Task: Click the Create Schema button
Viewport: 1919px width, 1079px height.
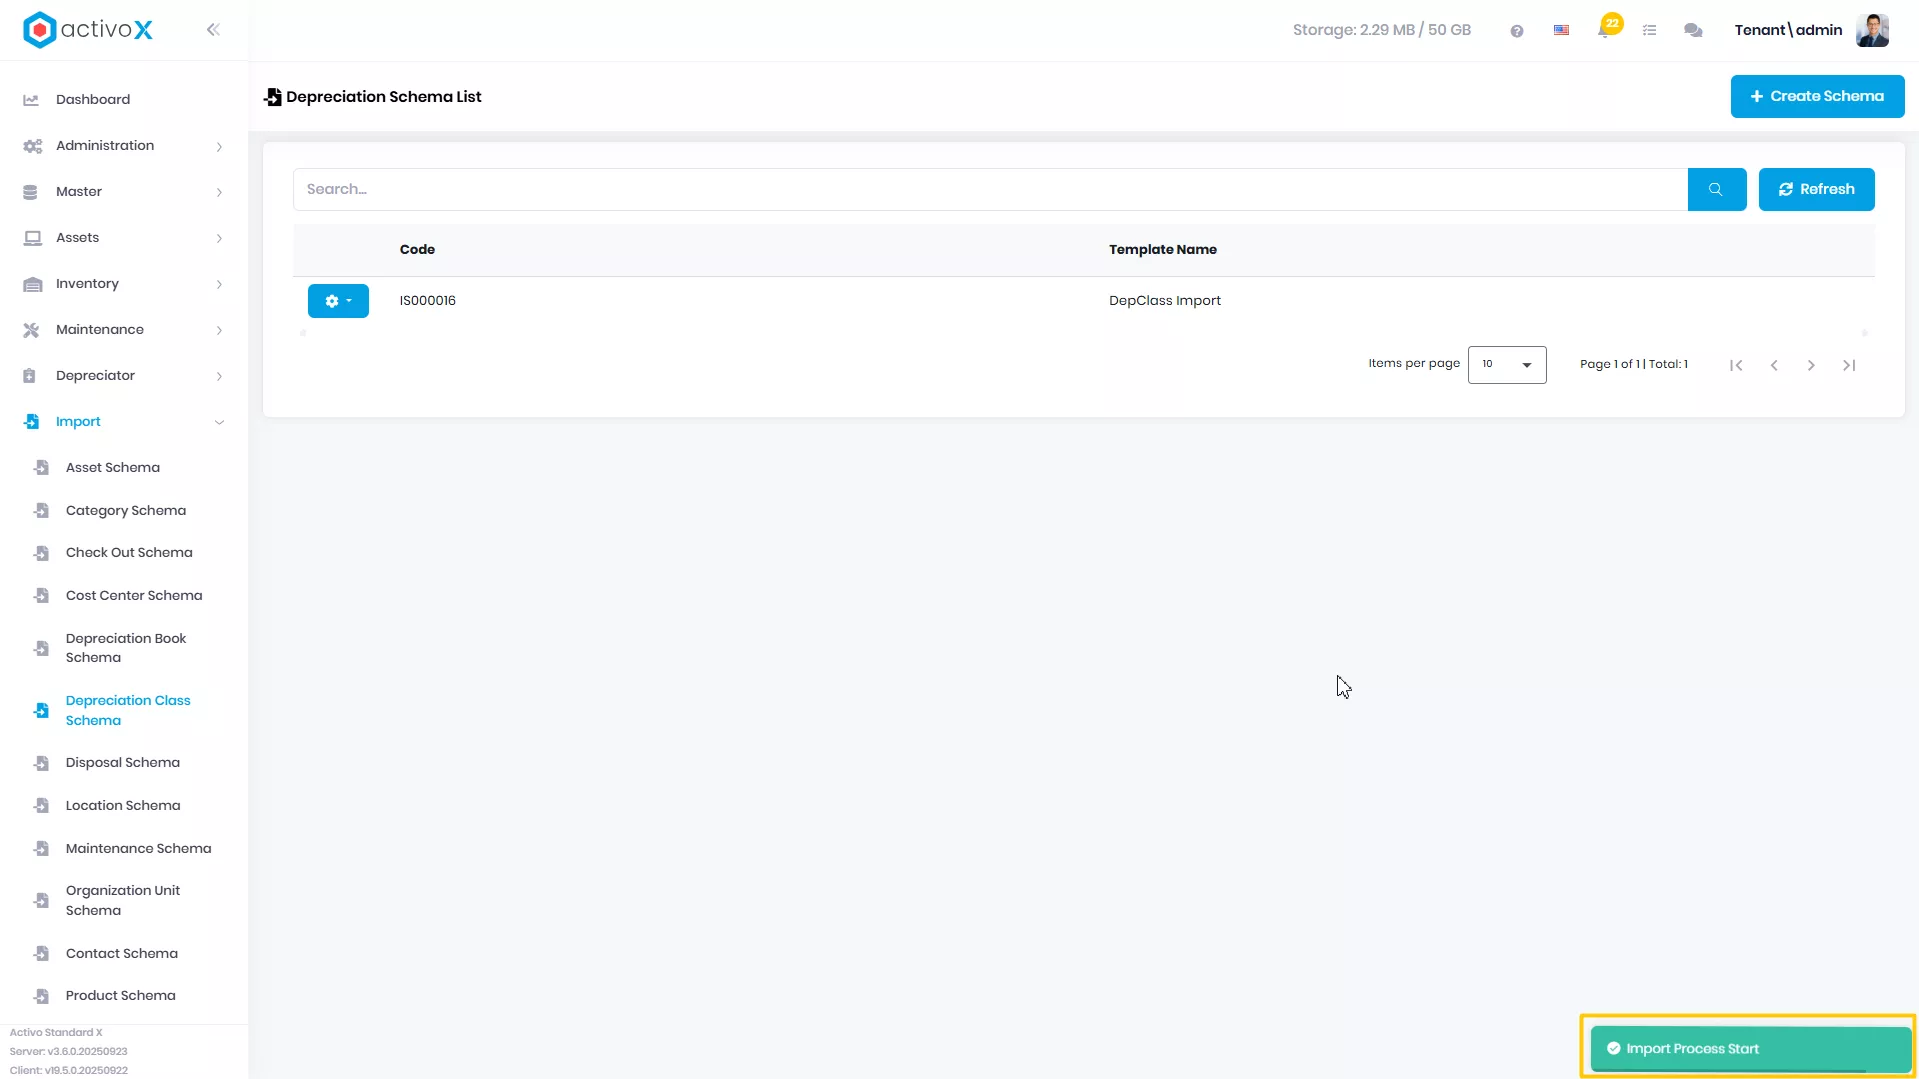Action: click(1817, 96)
